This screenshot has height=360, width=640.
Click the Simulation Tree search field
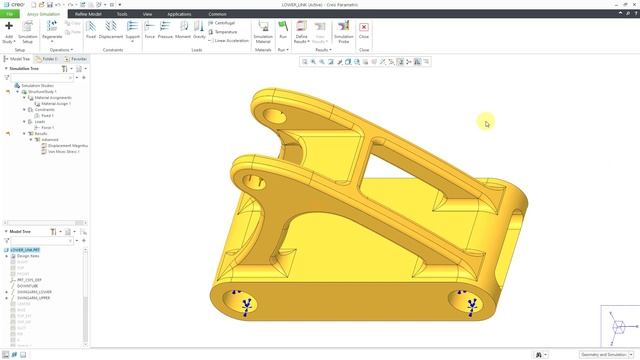point(42,77)
